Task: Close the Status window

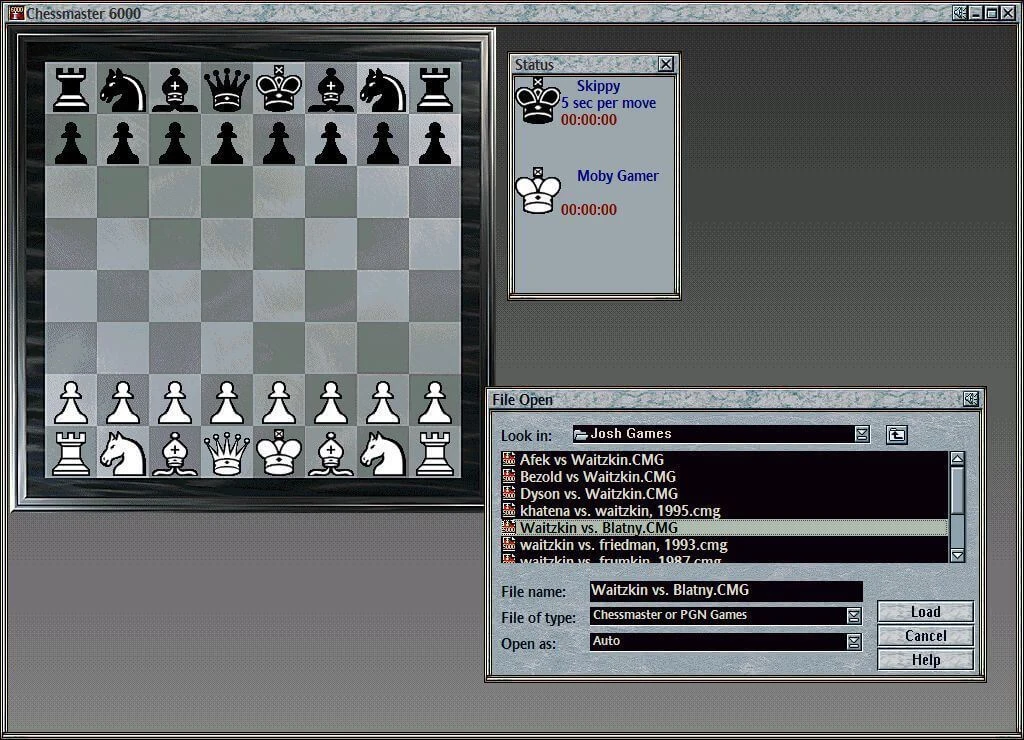Action: coord(665,64)
